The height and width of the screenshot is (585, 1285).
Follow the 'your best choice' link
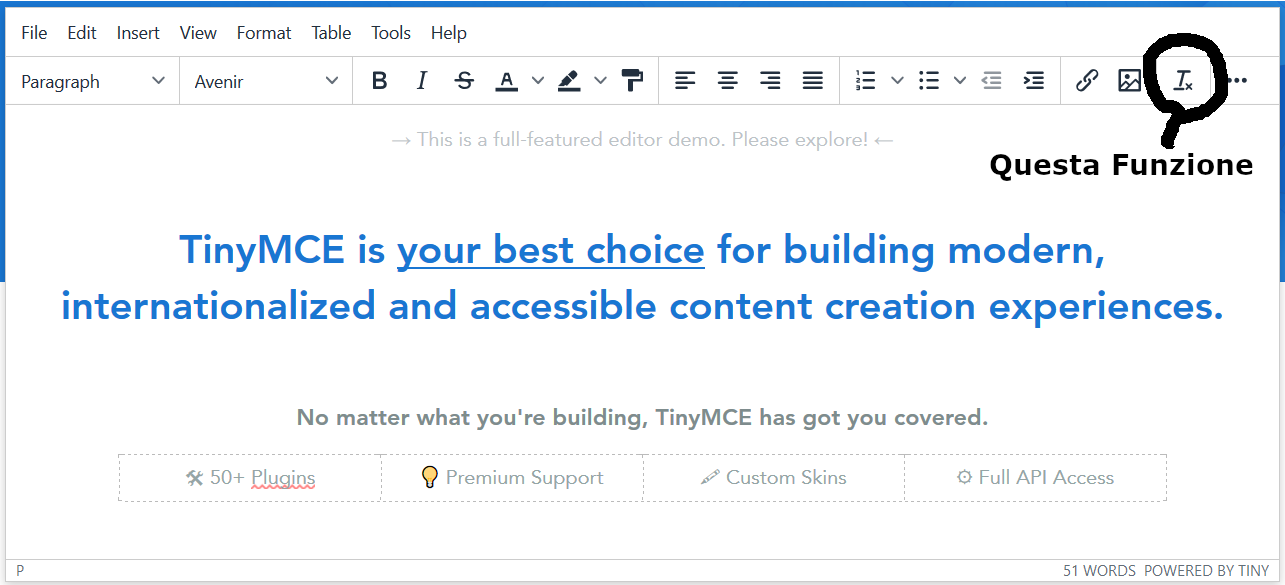[551, 250]
